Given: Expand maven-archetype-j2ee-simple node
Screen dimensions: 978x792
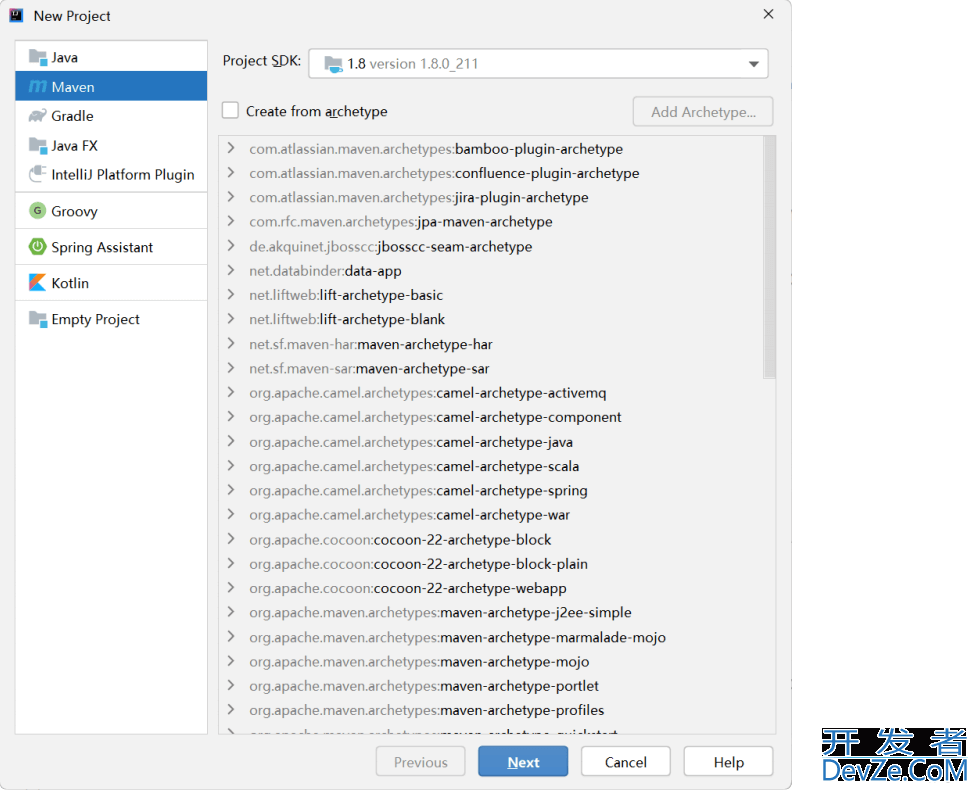Looking at the screenshot, I should [231, 612].
